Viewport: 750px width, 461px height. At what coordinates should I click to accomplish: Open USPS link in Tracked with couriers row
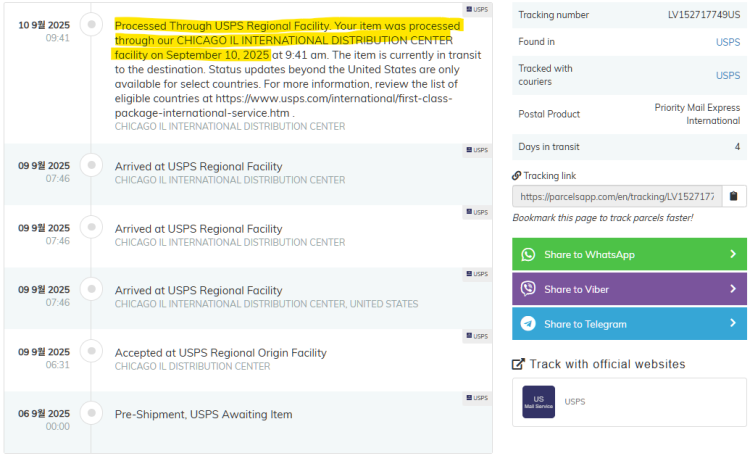(728, 76)
